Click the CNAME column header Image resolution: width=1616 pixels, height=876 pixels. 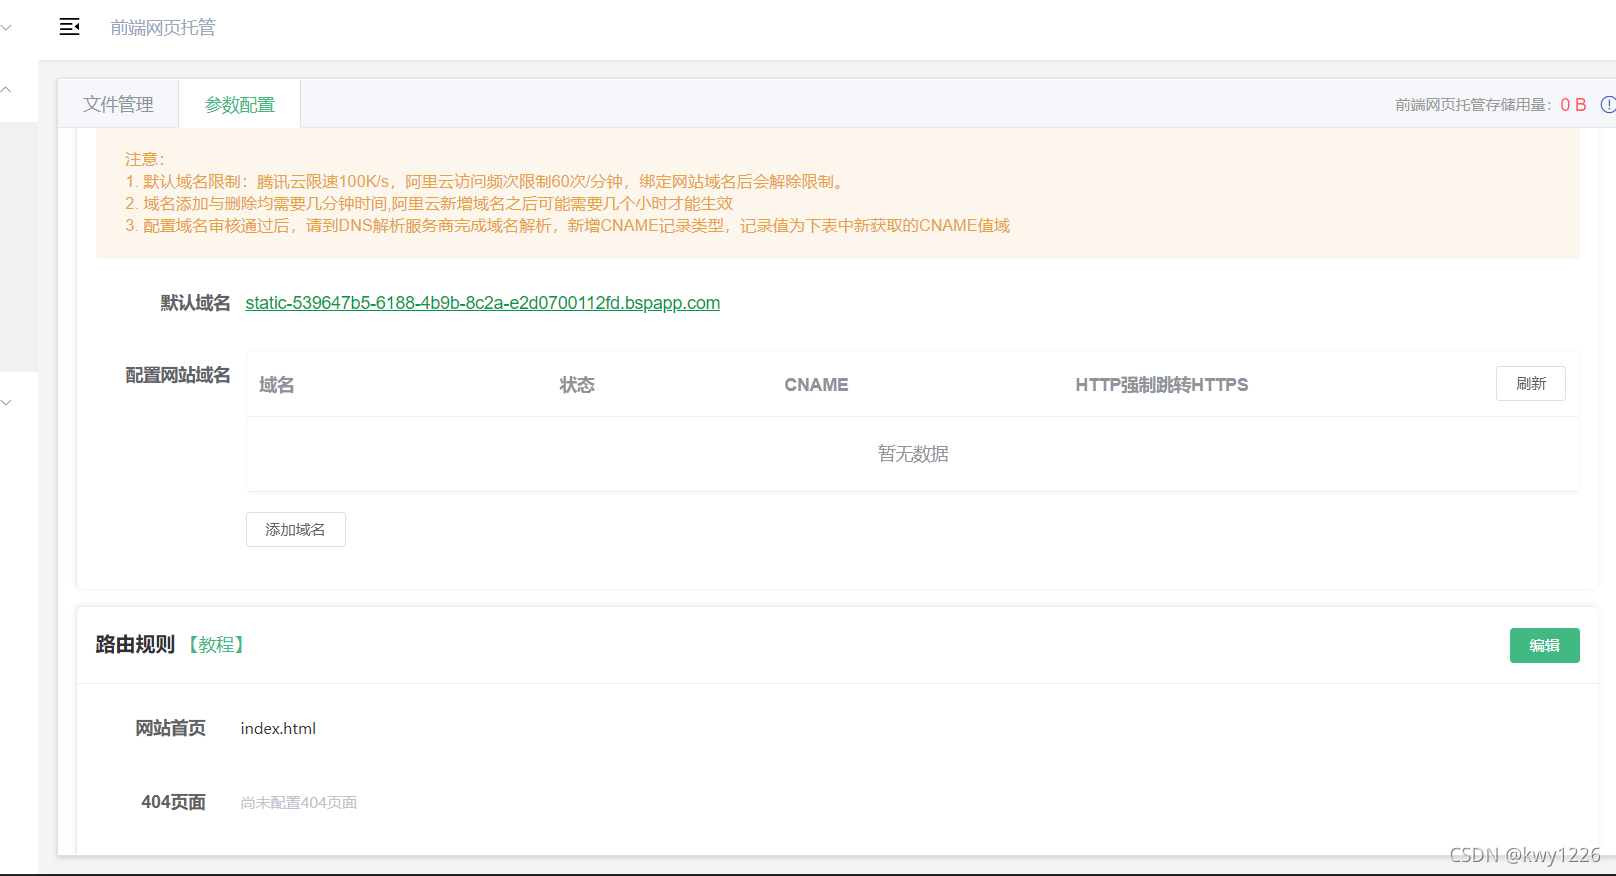coord(816,385)
